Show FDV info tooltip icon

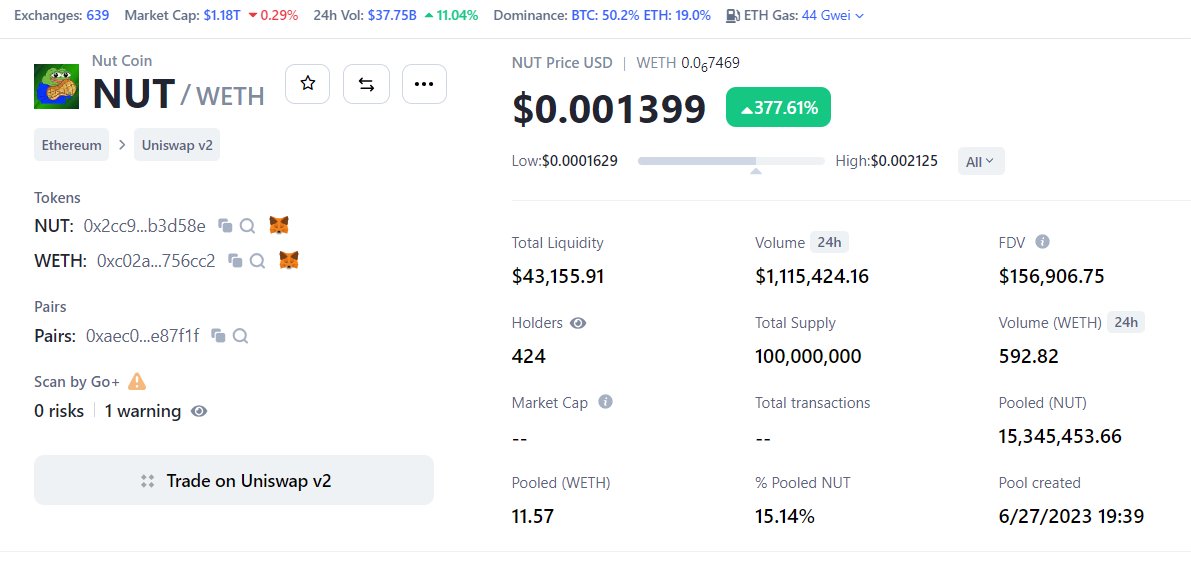click(1043, 241)
